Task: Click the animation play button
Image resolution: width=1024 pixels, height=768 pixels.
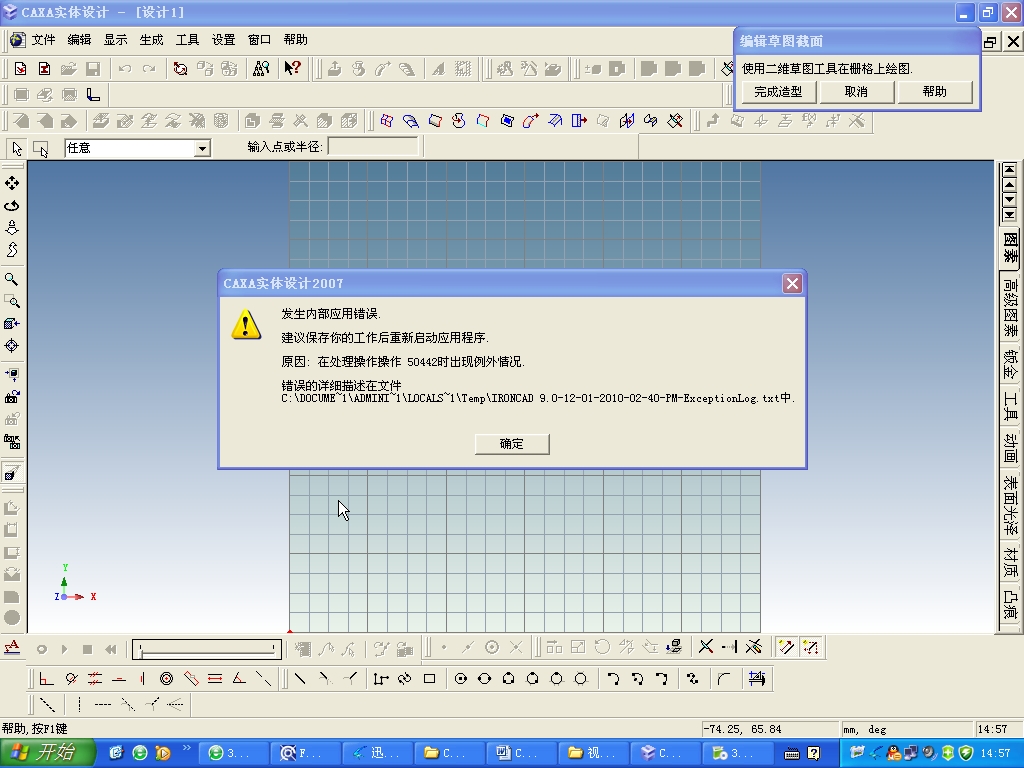Action: (x=64, y=649)
